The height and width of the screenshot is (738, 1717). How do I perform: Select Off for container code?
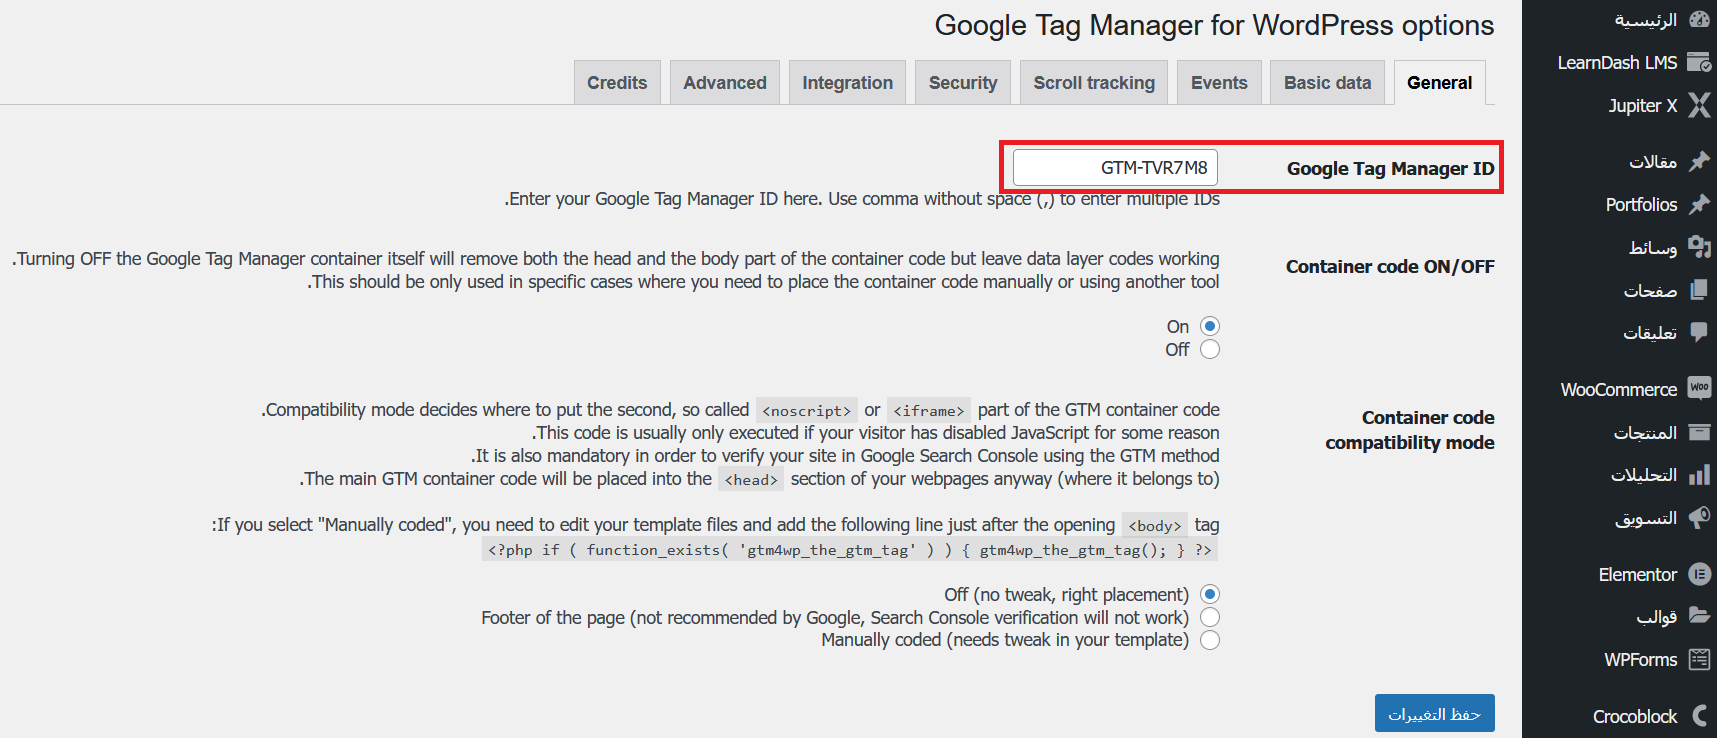pos(1210,349)
